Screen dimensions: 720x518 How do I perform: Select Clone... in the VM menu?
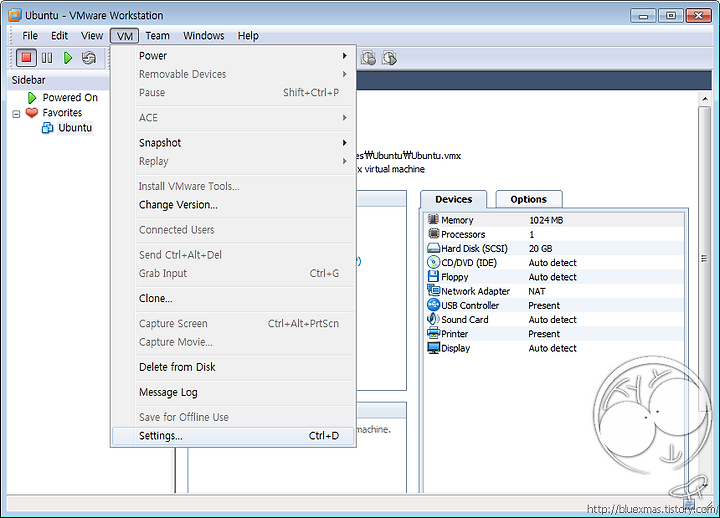[233, 298]
